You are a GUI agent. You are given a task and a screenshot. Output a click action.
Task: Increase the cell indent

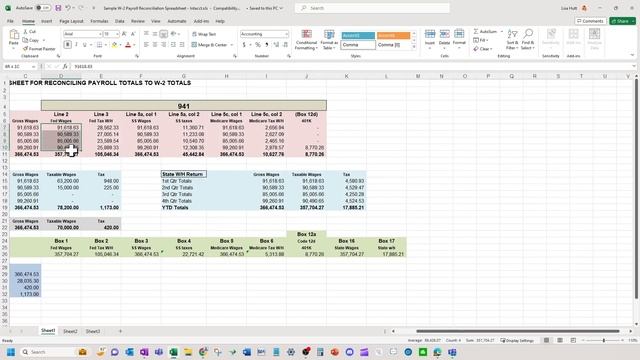coord(182,45)
